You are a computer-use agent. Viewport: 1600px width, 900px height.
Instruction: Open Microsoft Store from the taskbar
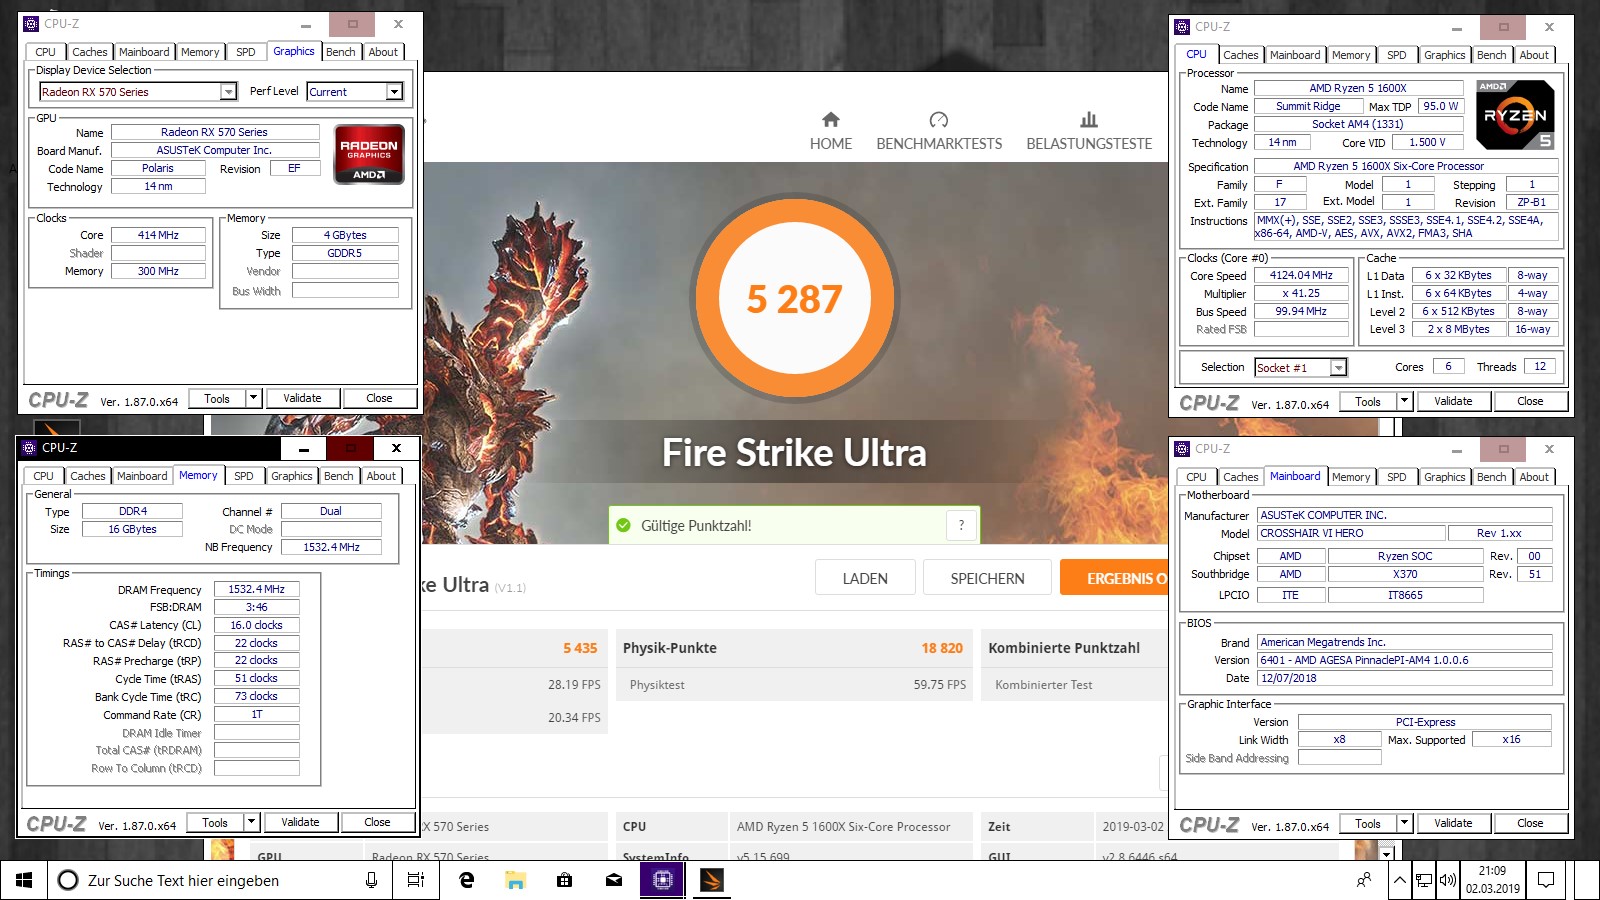coord(564,880)
